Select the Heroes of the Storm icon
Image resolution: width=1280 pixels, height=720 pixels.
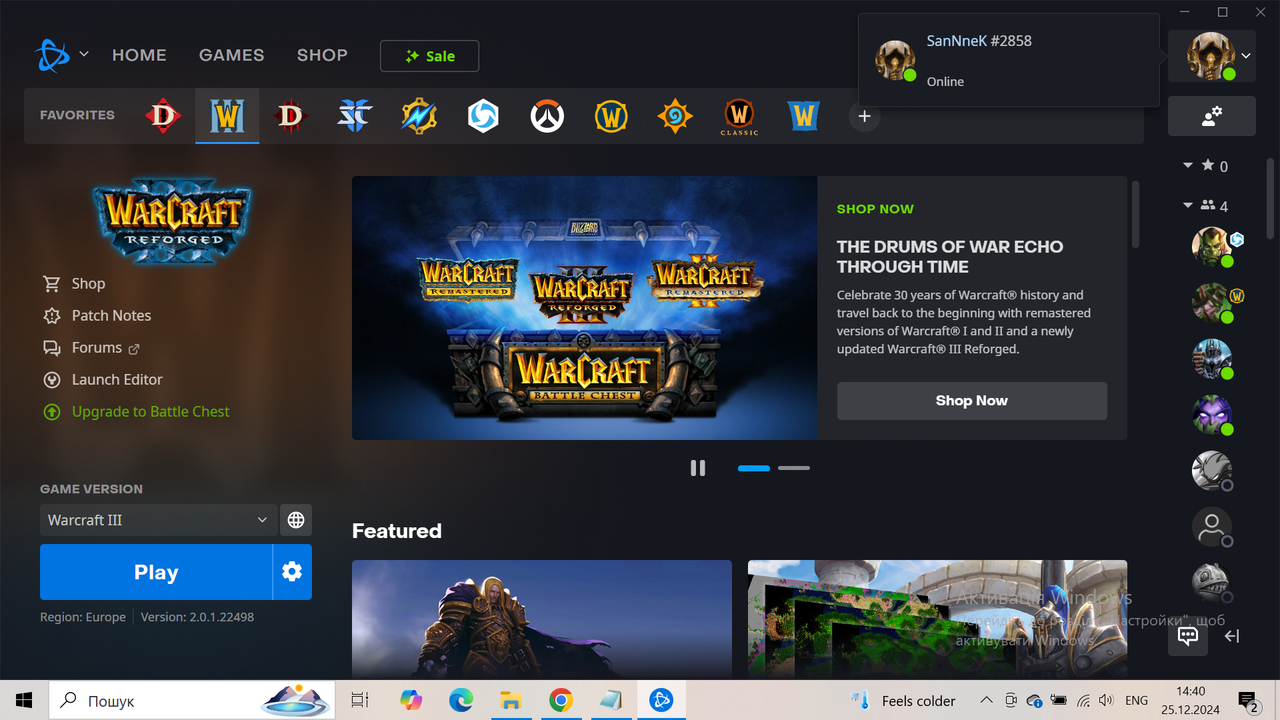pyautogui.click(x=483, y=116)
